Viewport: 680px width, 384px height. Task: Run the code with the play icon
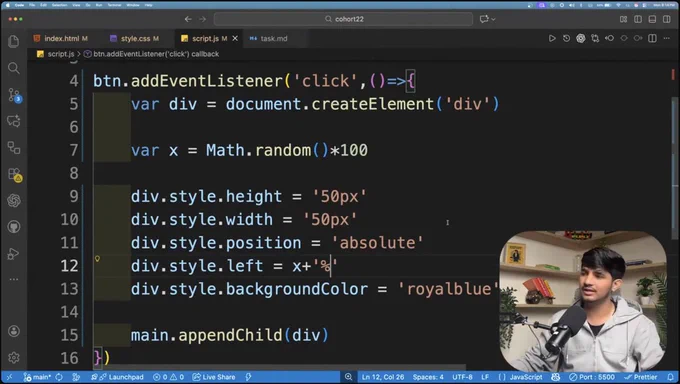click(552, 38)
